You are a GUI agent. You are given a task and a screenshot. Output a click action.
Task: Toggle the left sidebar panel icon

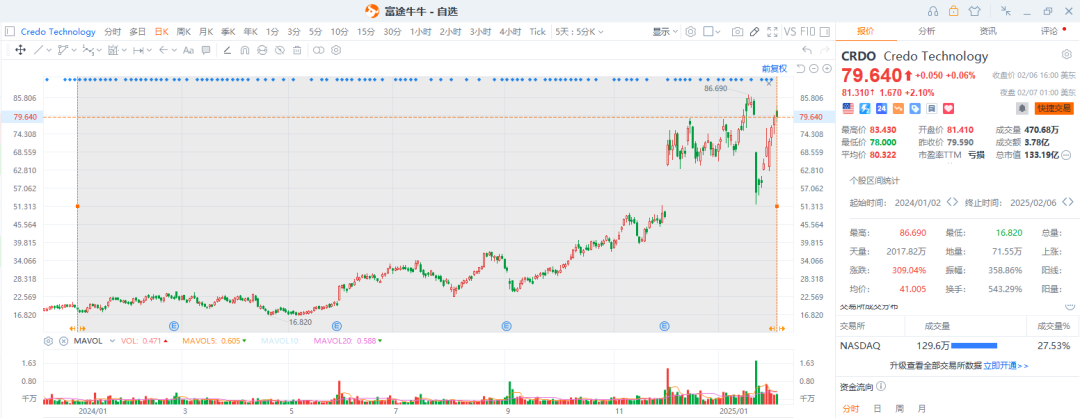[x=10, y=32]
